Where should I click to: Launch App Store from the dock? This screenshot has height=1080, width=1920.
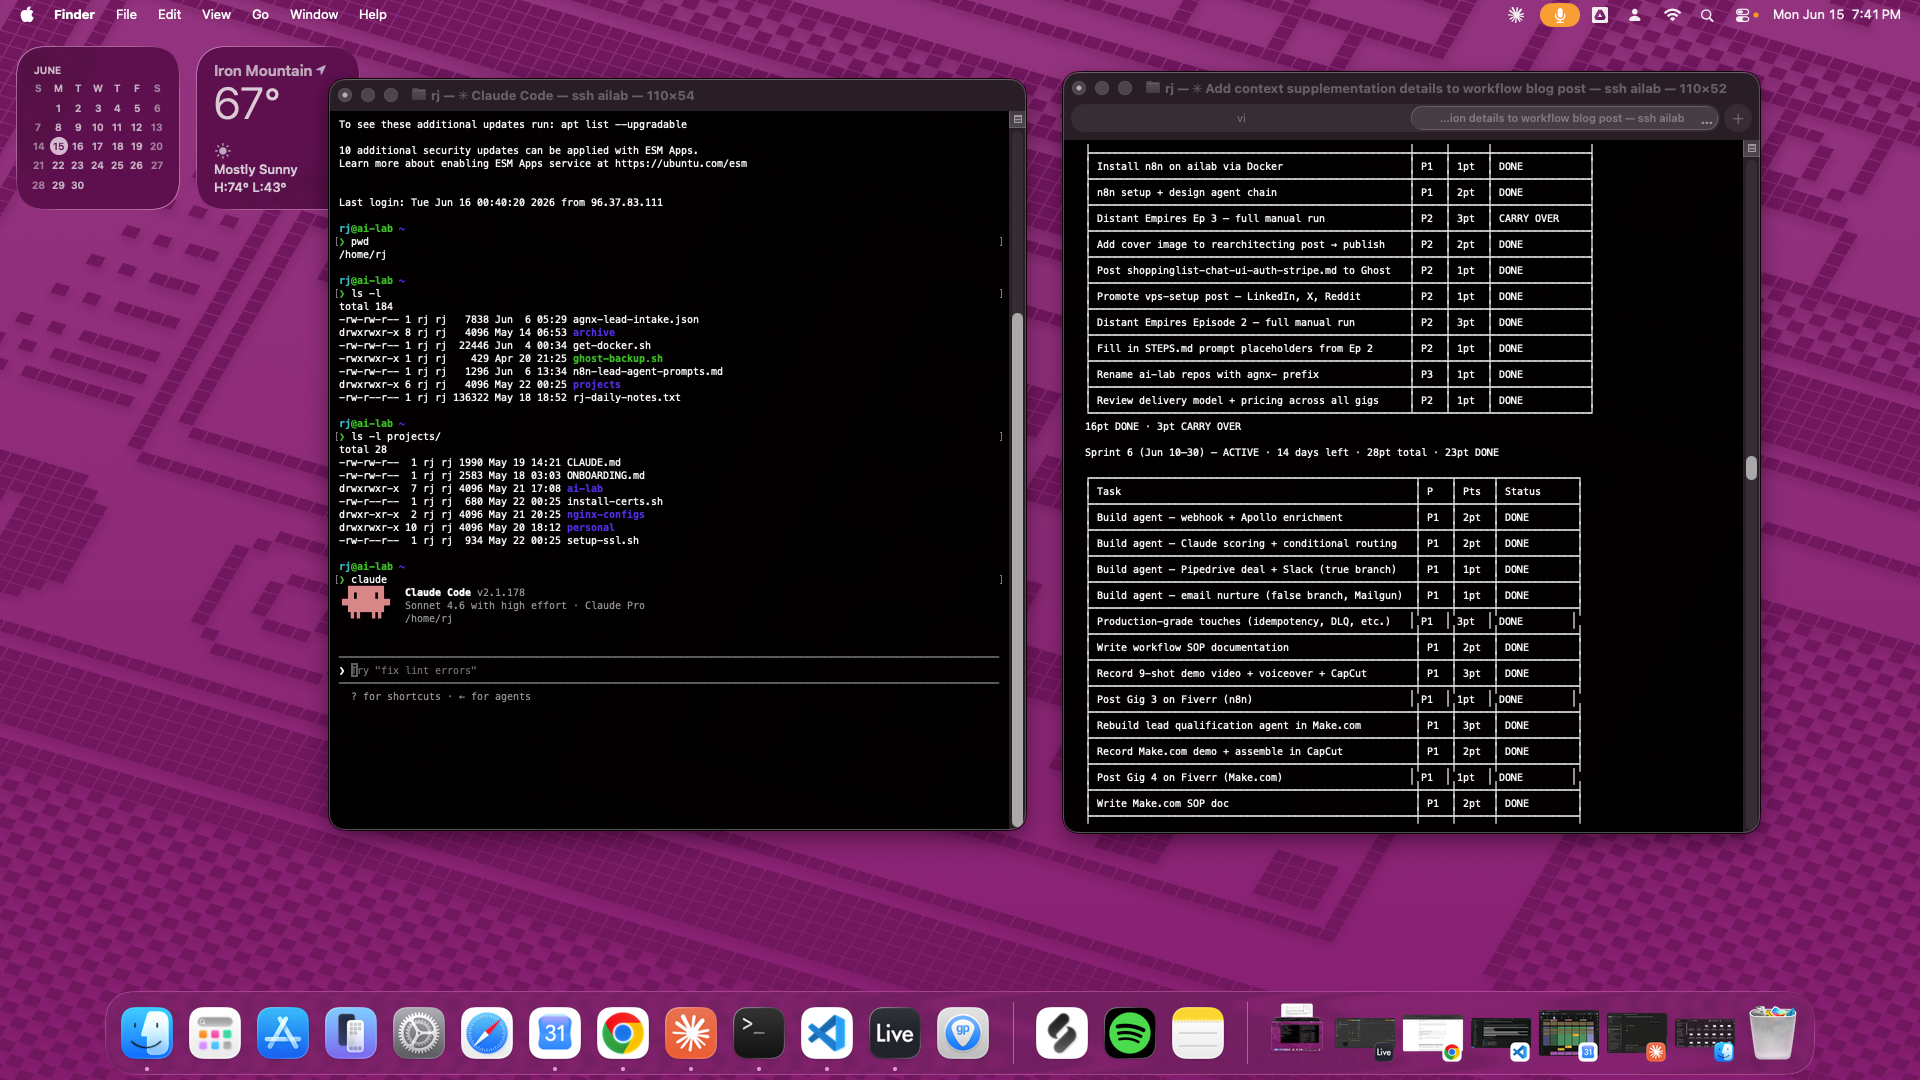click(x=283, y=1033)
